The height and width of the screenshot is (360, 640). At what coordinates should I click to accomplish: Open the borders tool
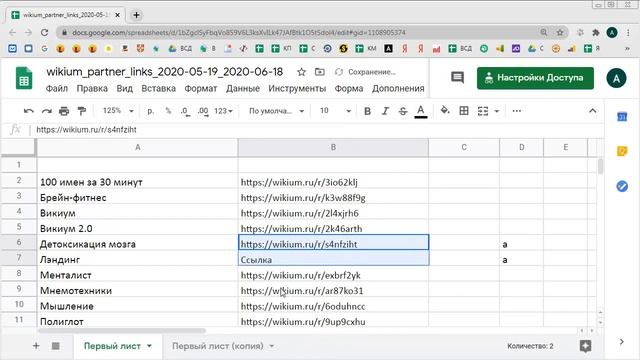464,111
